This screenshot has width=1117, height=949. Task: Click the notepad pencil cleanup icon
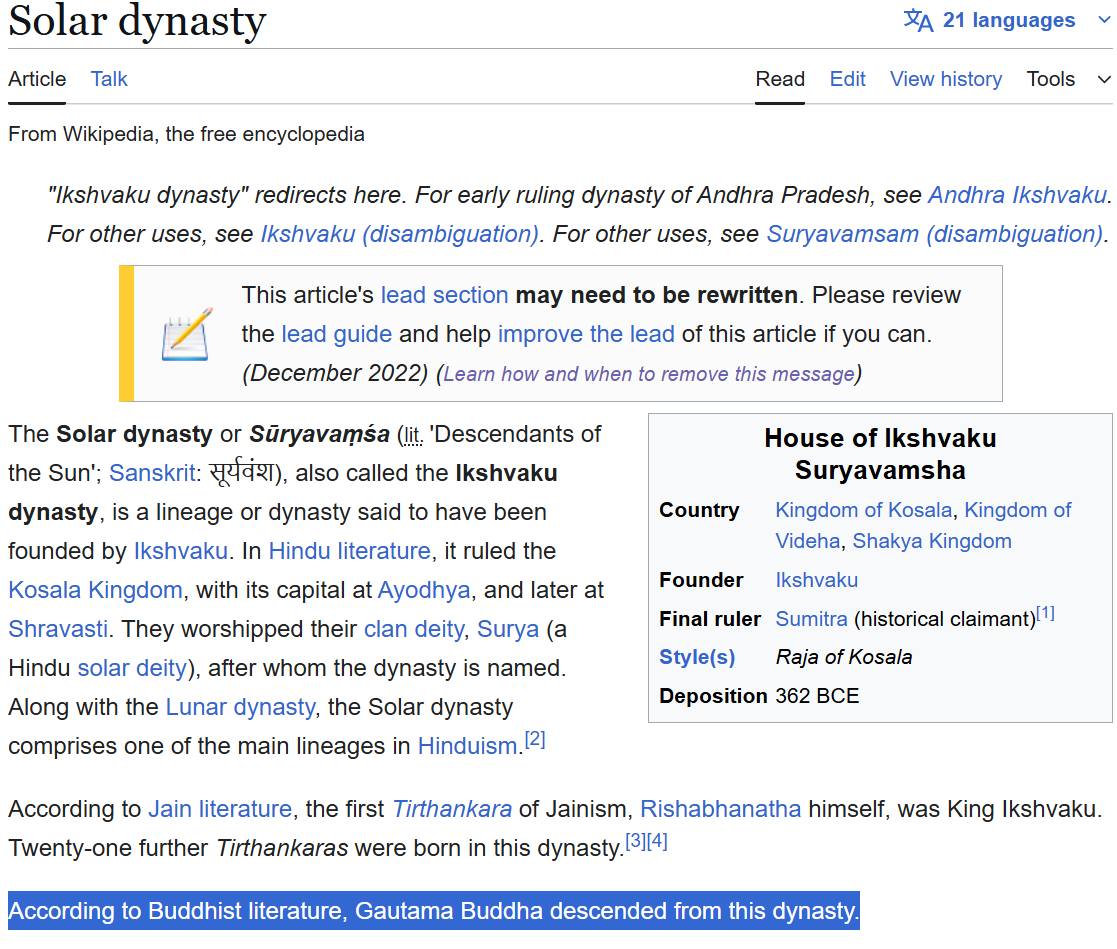(187, 334)
